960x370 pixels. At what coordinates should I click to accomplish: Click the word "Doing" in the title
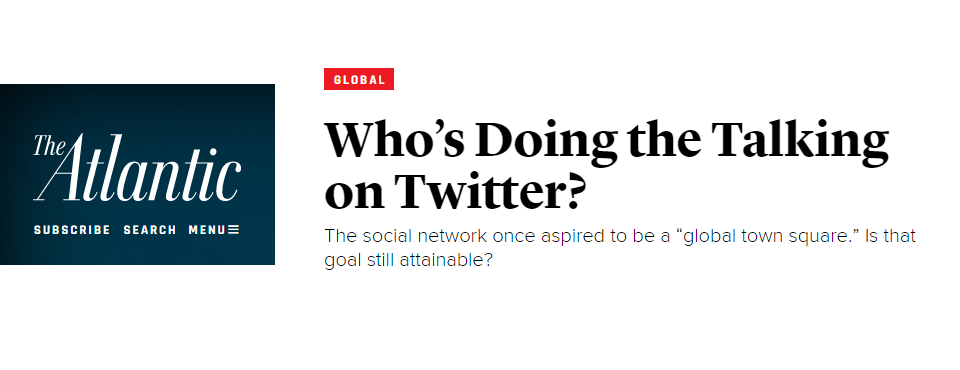pos(546,142)
